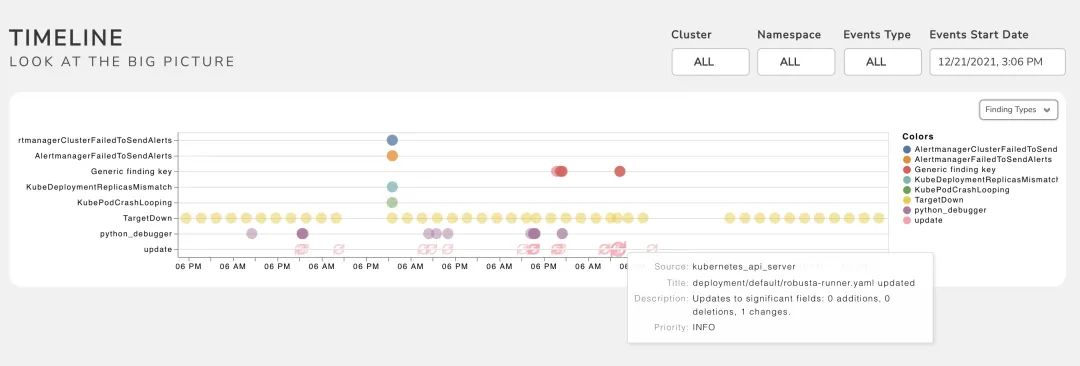Click the orange AlertmanagerFailedToSendAlerts event dot
The height and width of the screenshot is (366, 1080).
coord(392,156)
